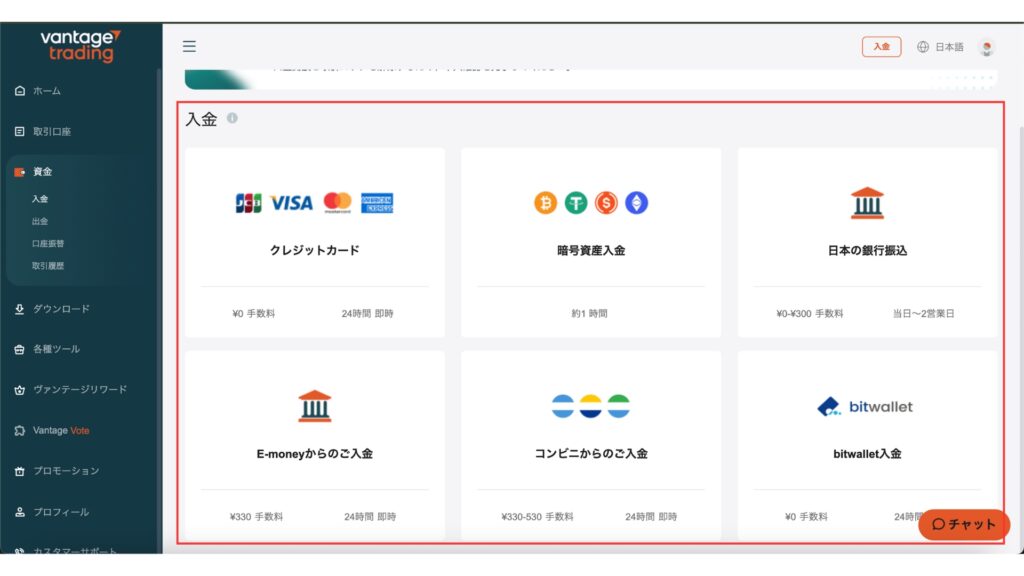
Task: Open 取引口座 in the sidebar
Action: click(51, 131)
